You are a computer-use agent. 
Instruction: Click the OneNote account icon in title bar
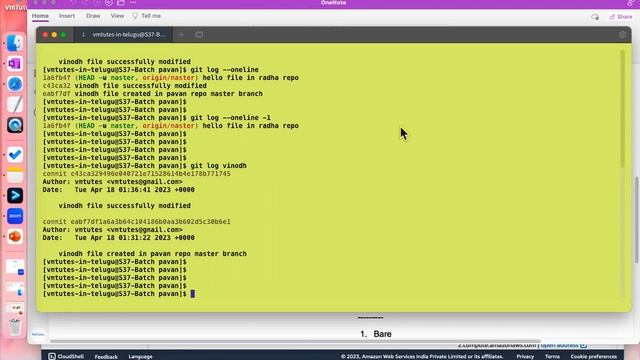click(x=631, y=3)
